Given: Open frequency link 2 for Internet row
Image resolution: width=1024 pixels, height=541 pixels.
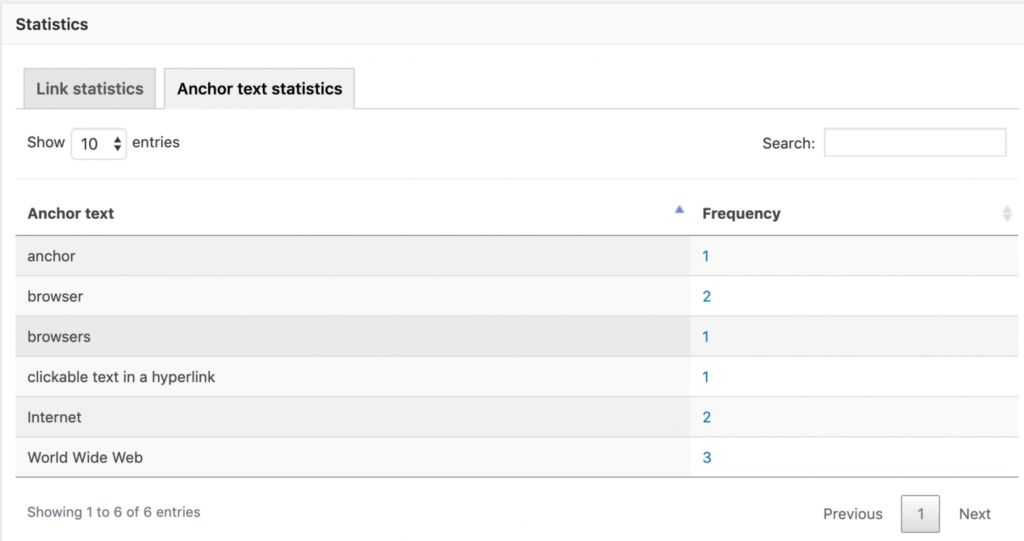Looking at the screenshot, I should pyautogui.click(x=707, y=418).
